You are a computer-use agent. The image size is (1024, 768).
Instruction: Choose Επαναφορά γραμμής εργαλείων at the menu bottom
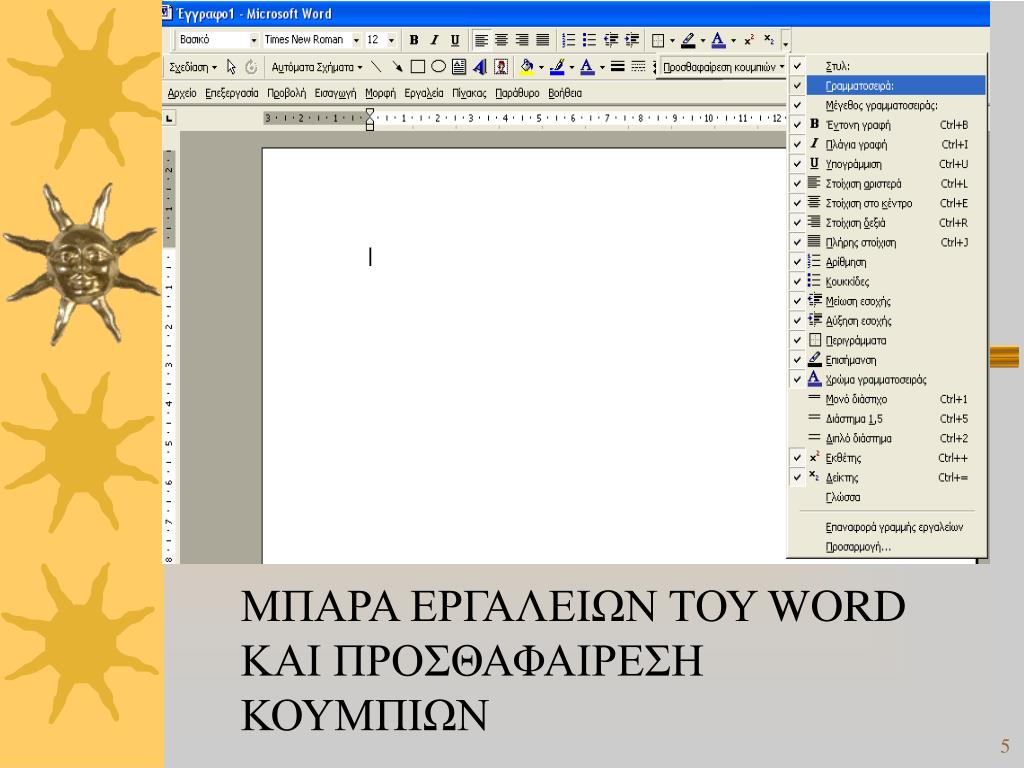(887, 527)
